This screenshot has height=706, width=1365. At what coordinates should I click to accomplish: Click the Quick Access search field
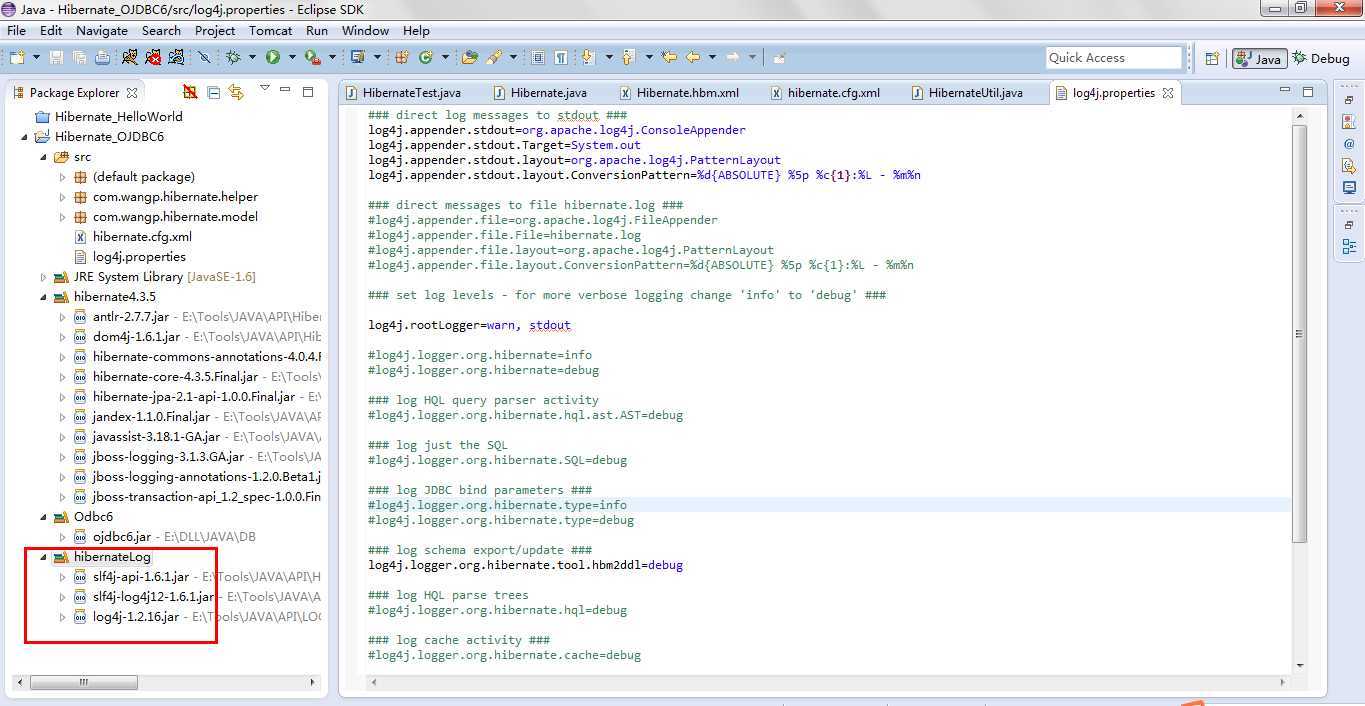pos(1113,58)
